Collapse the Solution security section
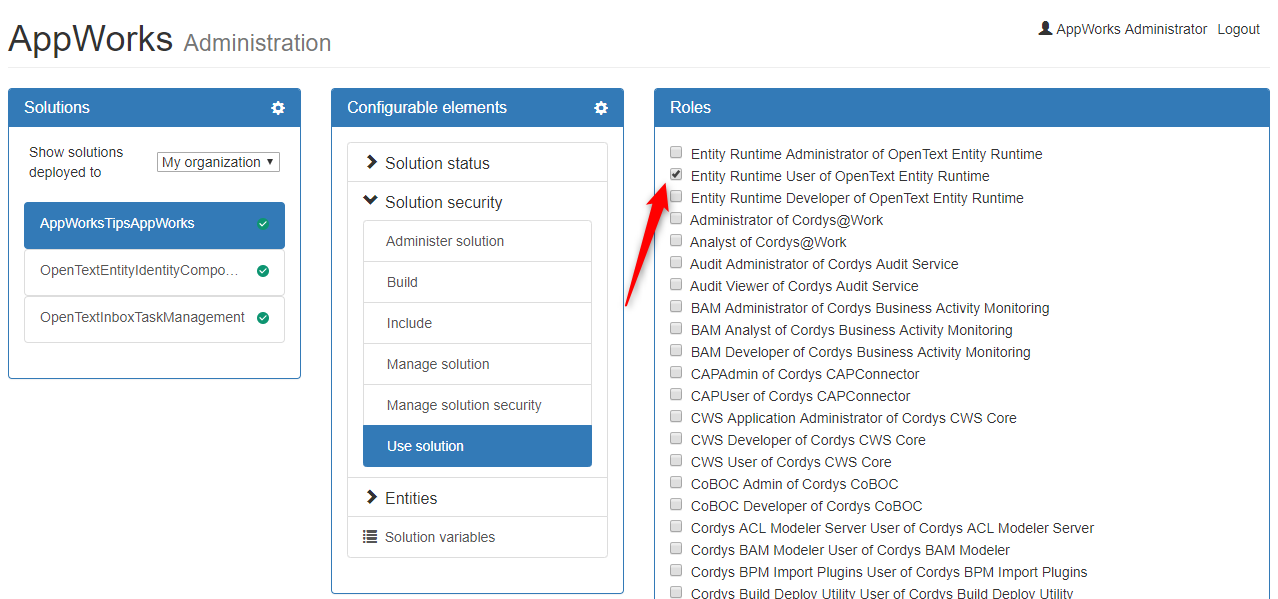This screenshot has width=1278, height=599. [443, 202]
